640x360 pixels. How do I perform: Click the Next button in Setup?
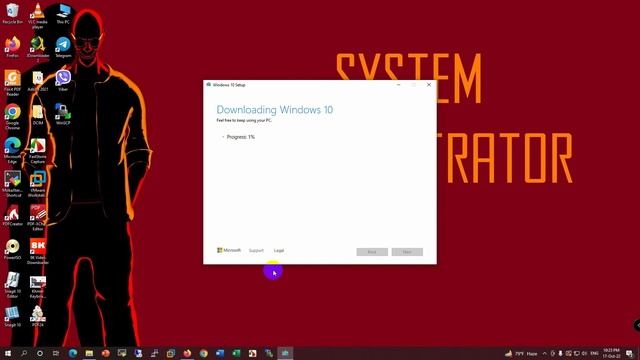[407, 252]
